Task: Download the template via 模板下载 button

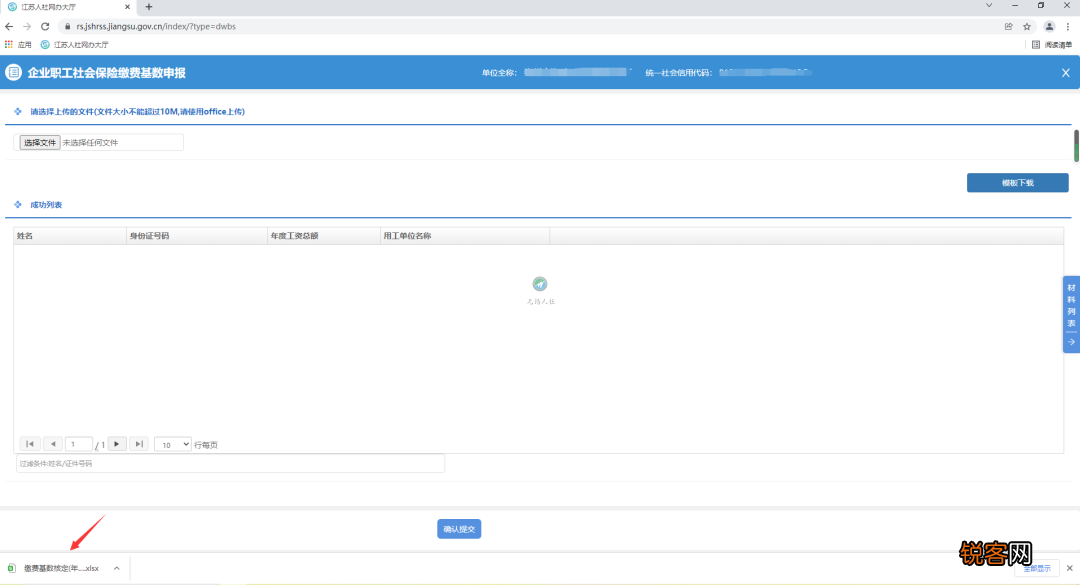Action: (1017, 183)
